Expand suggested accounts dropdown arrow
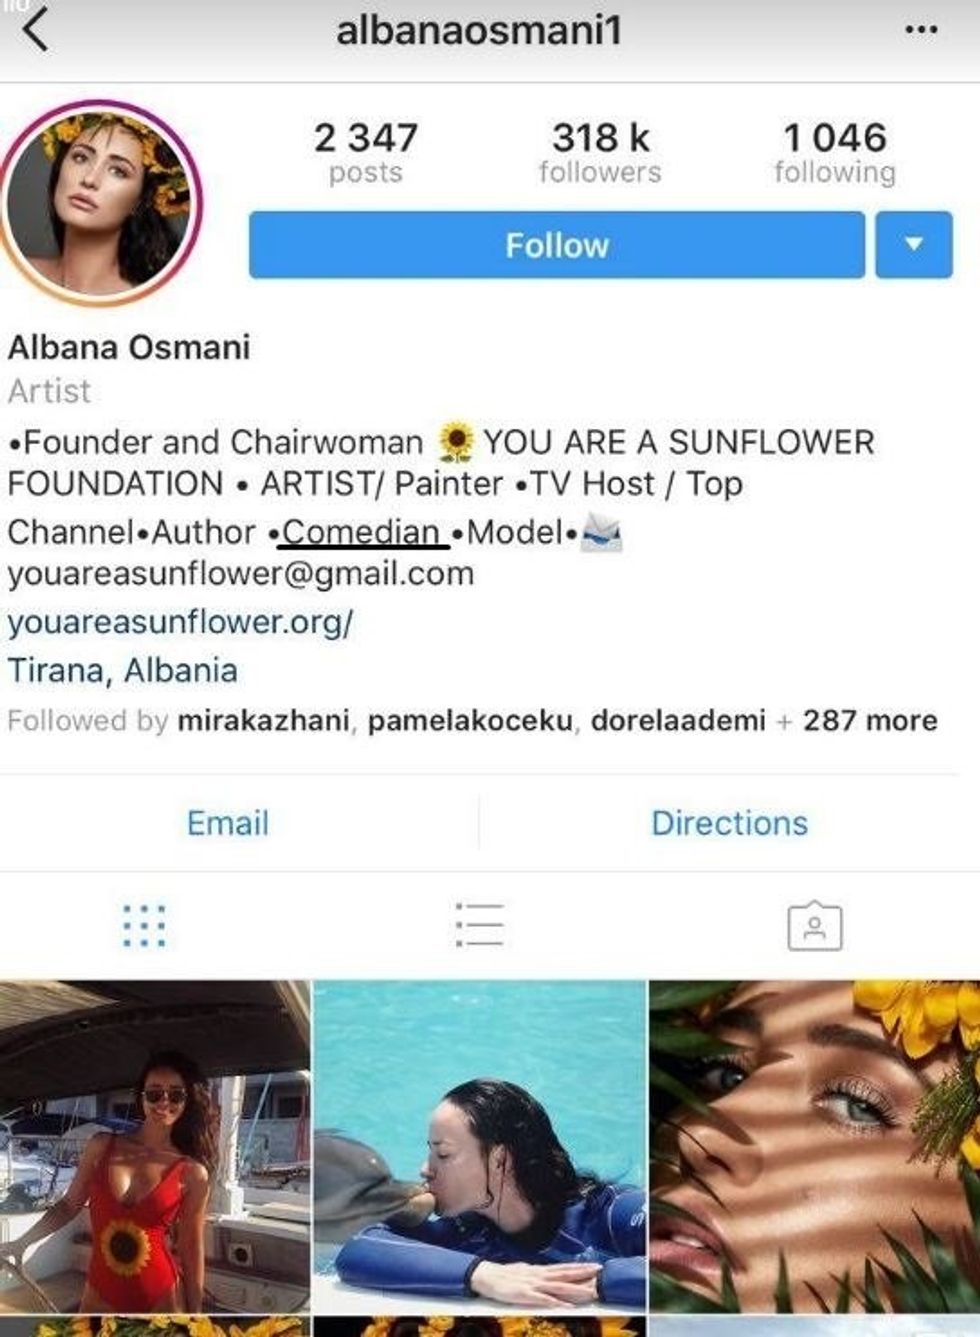The width and height of the screenshot is (980, 1337). 914,245
